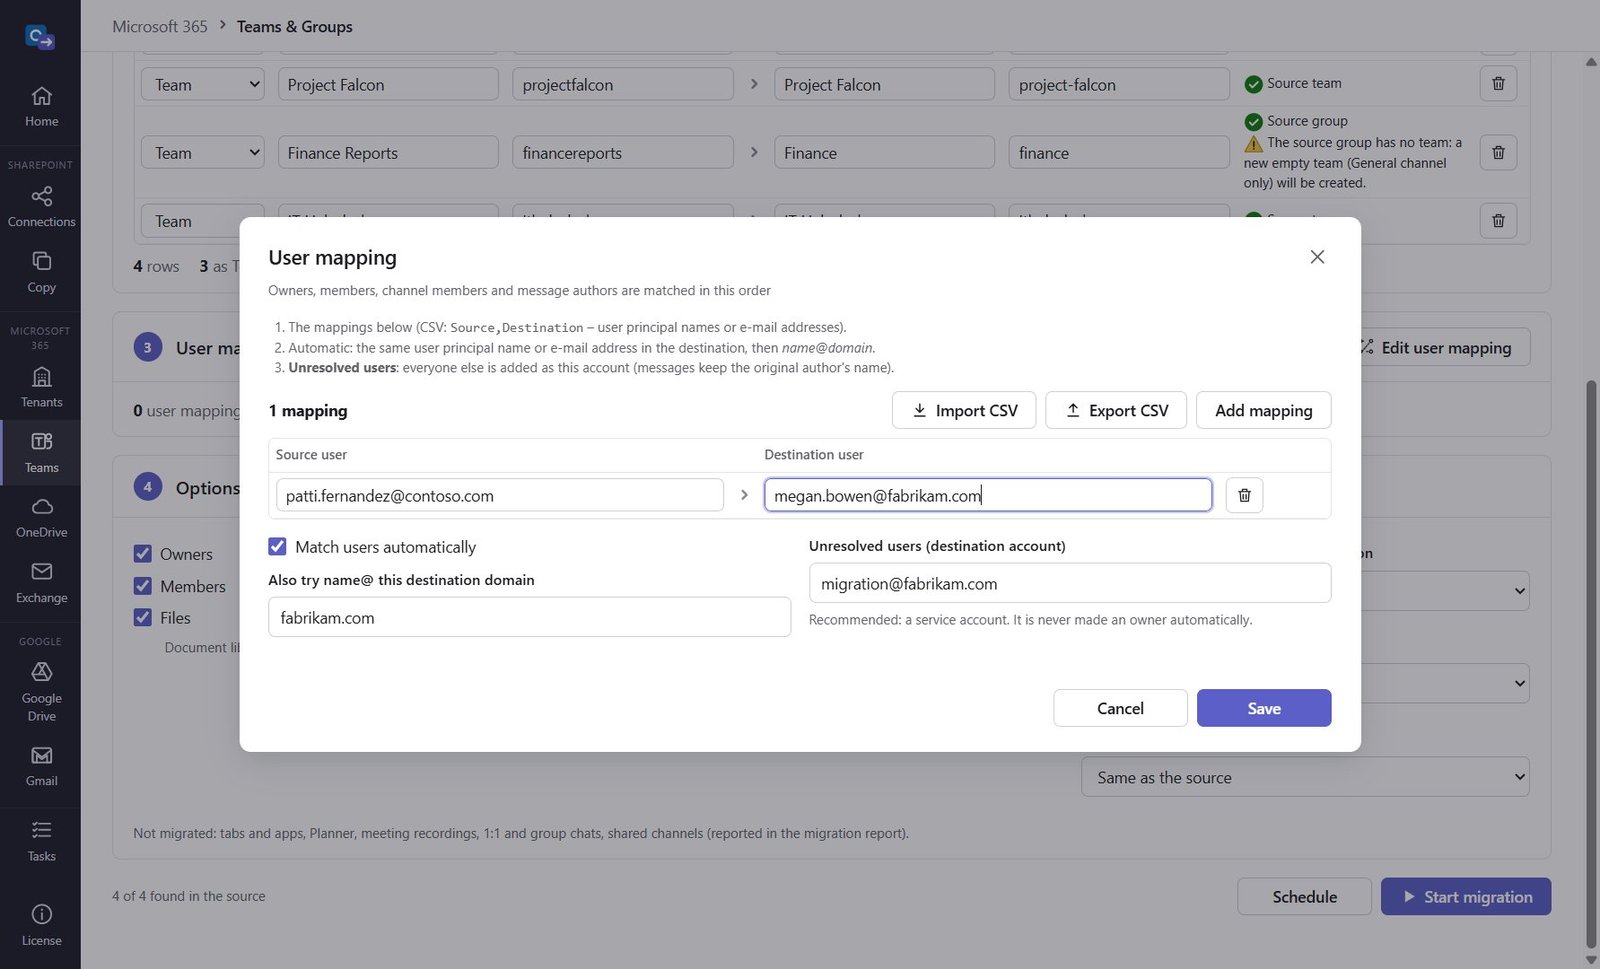Uncheck the Owners option
This screenshot has height=969, width=1600.
(x=143, y=553)
